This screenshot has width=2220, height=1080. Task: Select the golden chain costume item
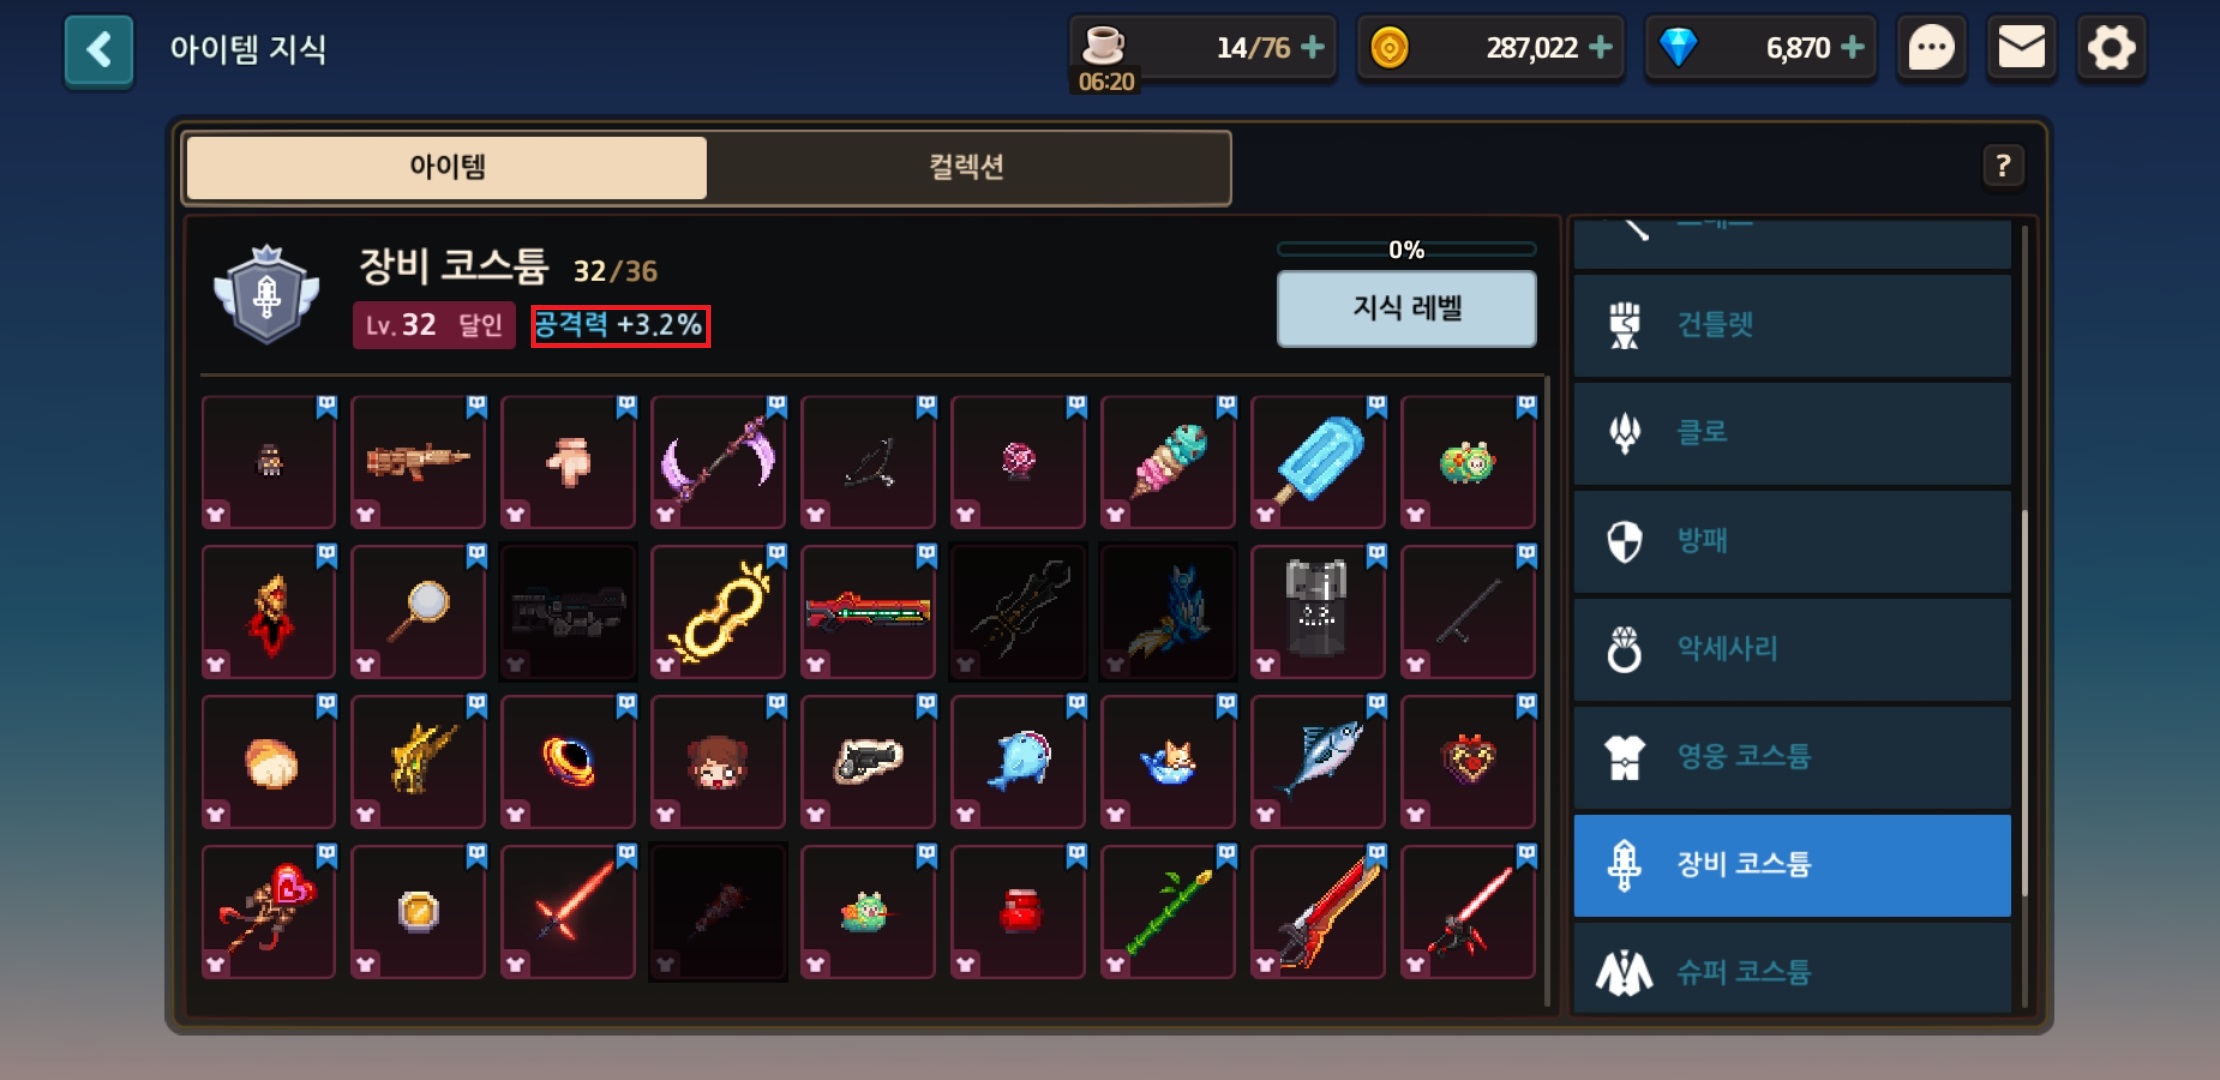(718, 612)
